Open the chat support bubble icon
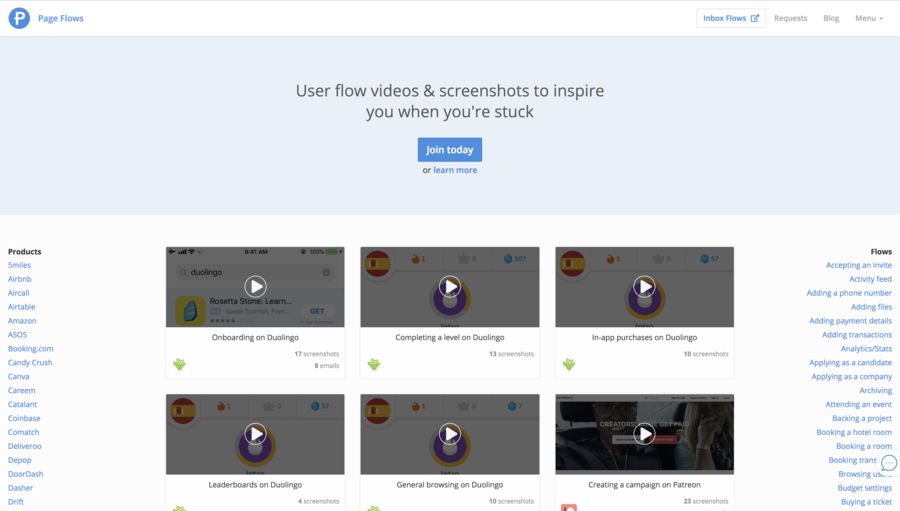900x511 pixels. pyautogui.click(x=889, y=463)
